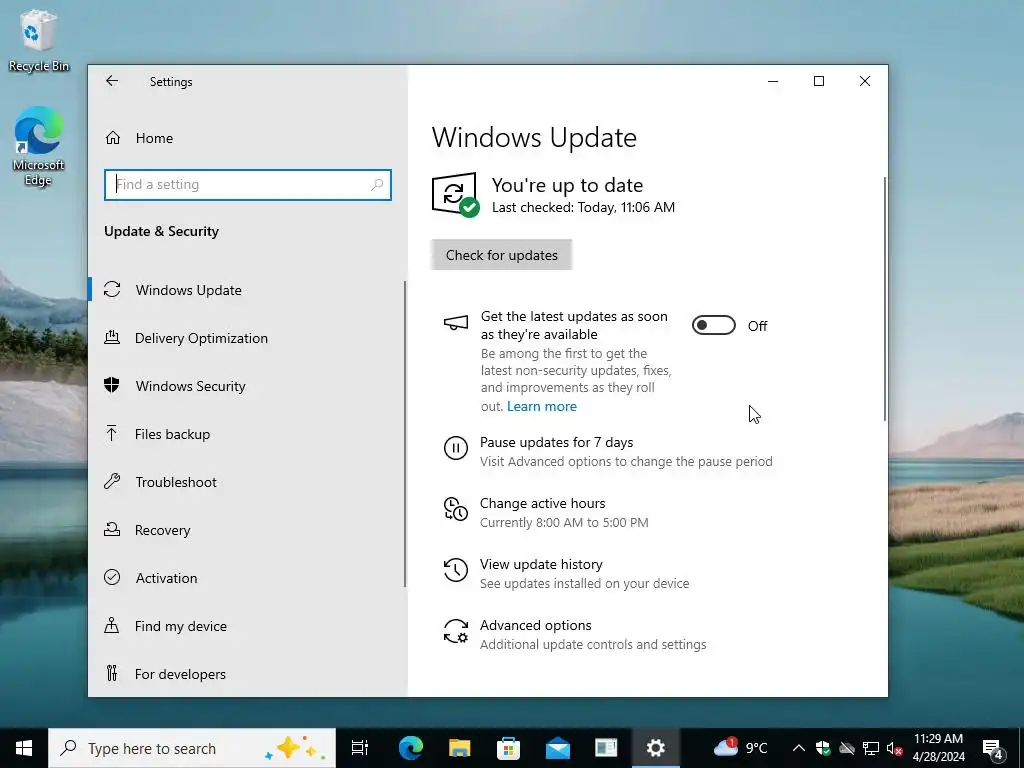Click the Windows Update pane scrollbar
1024x768 pixels.
pos(885,298)
